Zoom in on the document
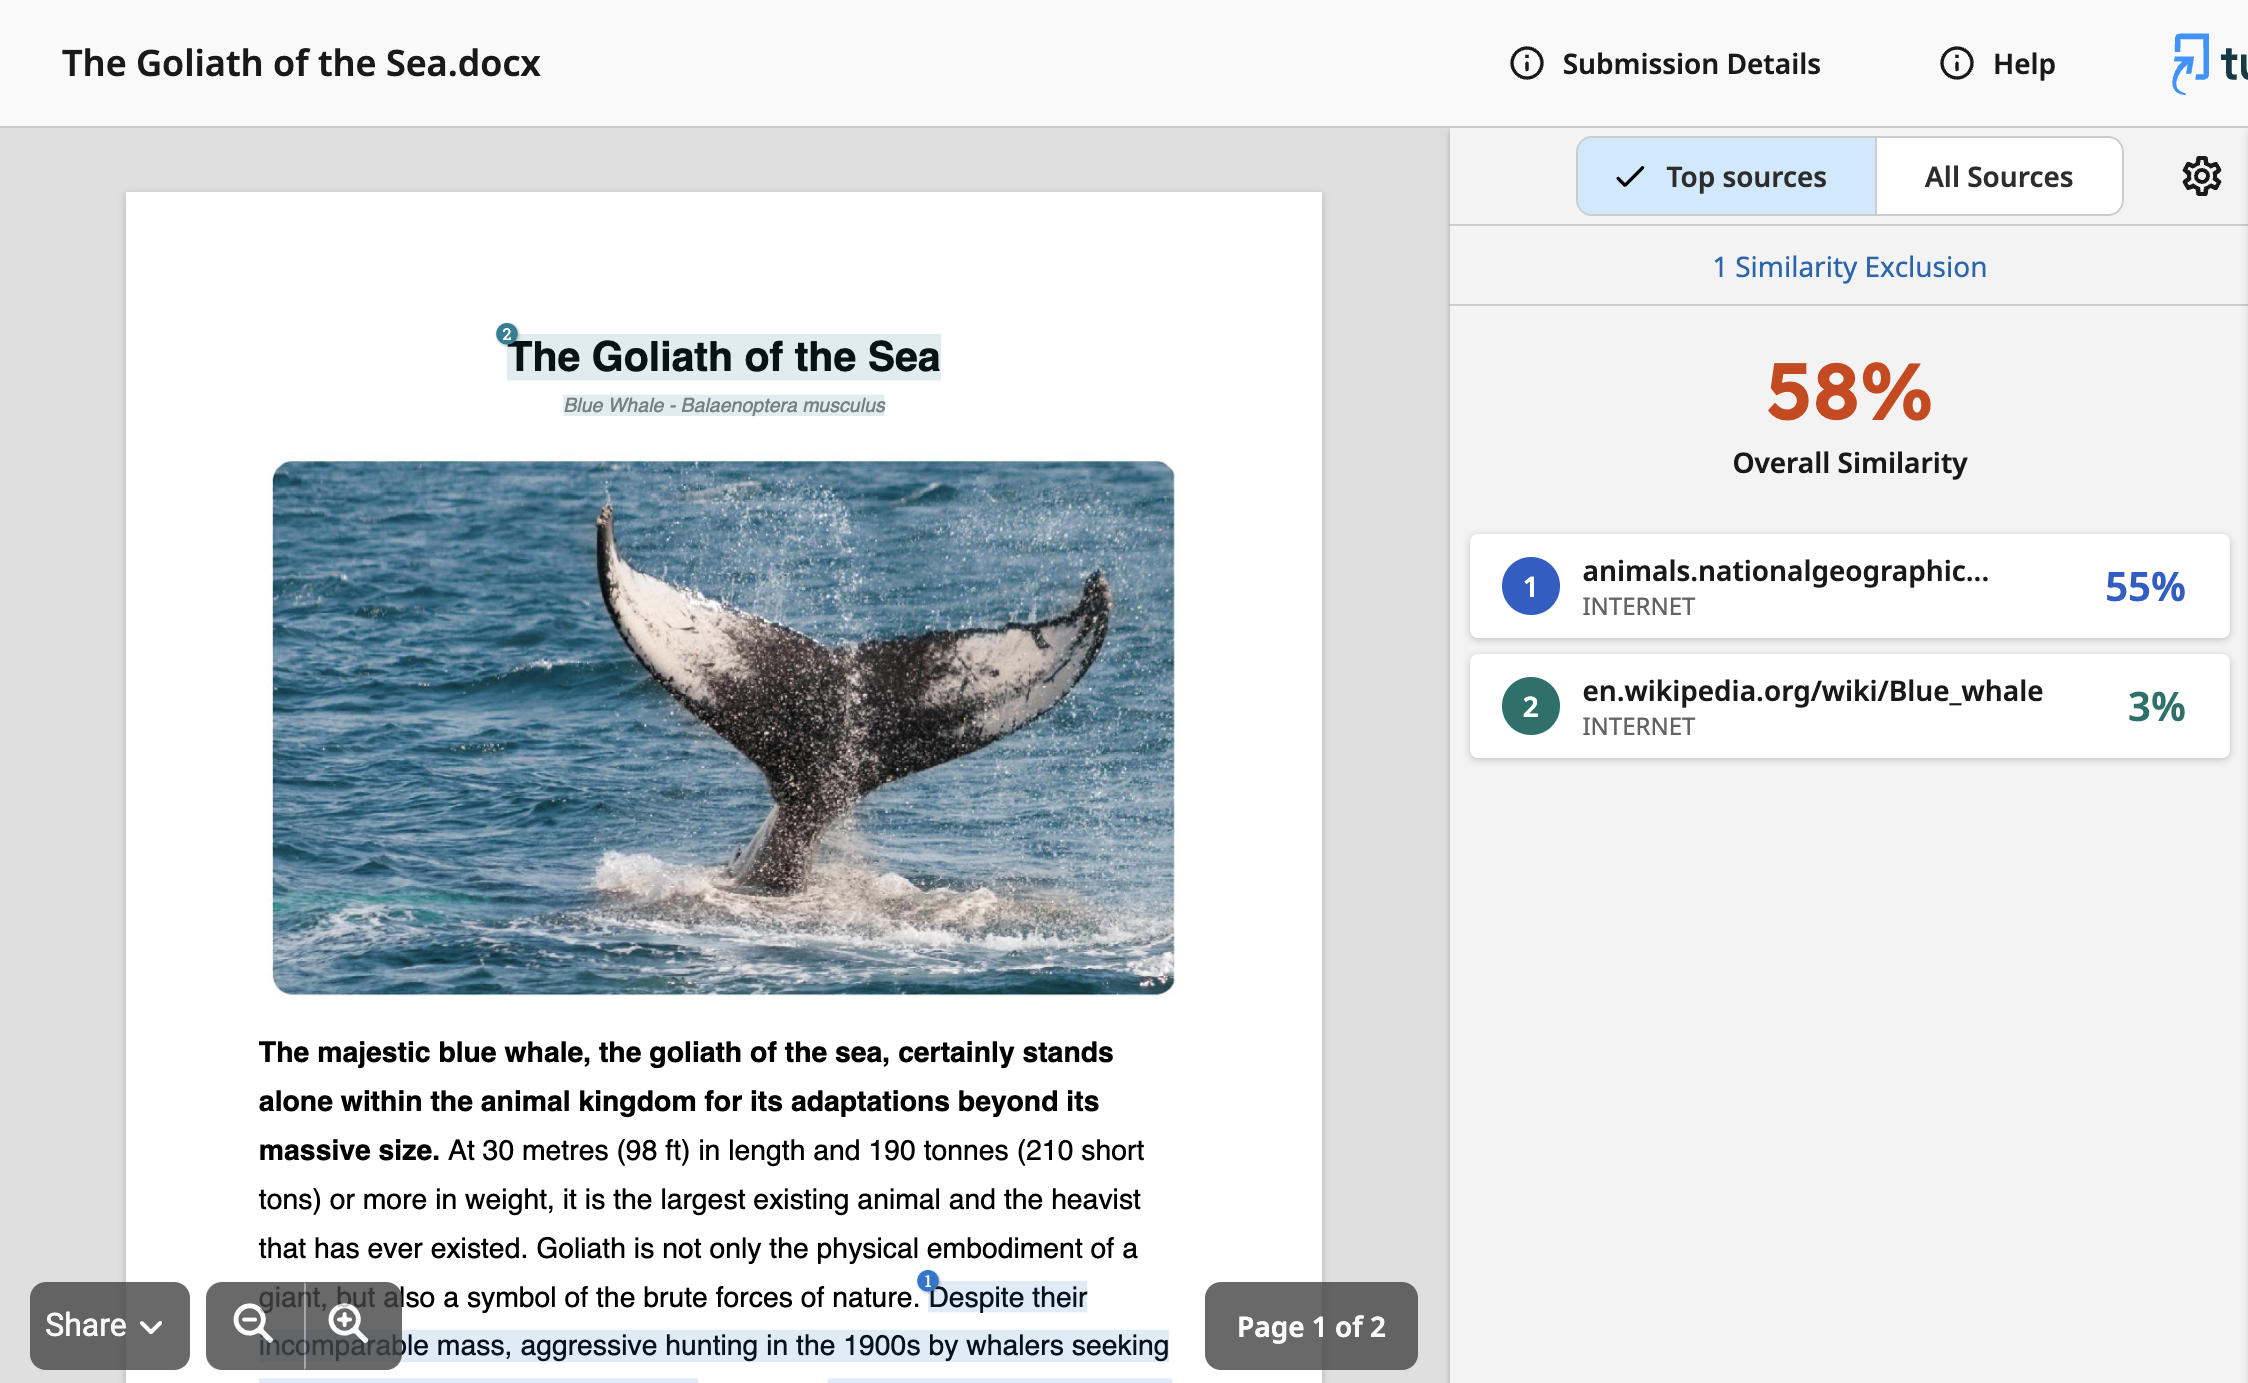Image resolution: width=2248 pixels, height=1383 pixels. coord(349,1324)
